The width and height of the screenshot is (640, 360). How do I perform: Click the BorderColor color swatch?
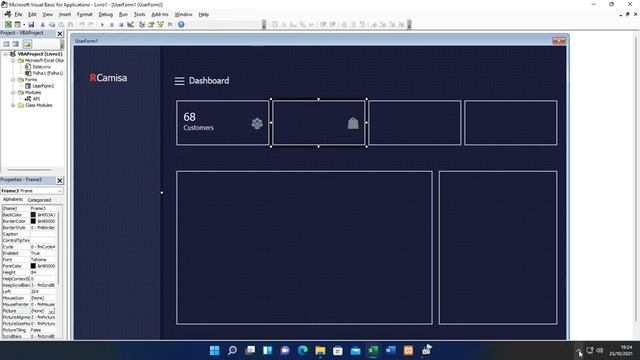(x=33, y=221)
